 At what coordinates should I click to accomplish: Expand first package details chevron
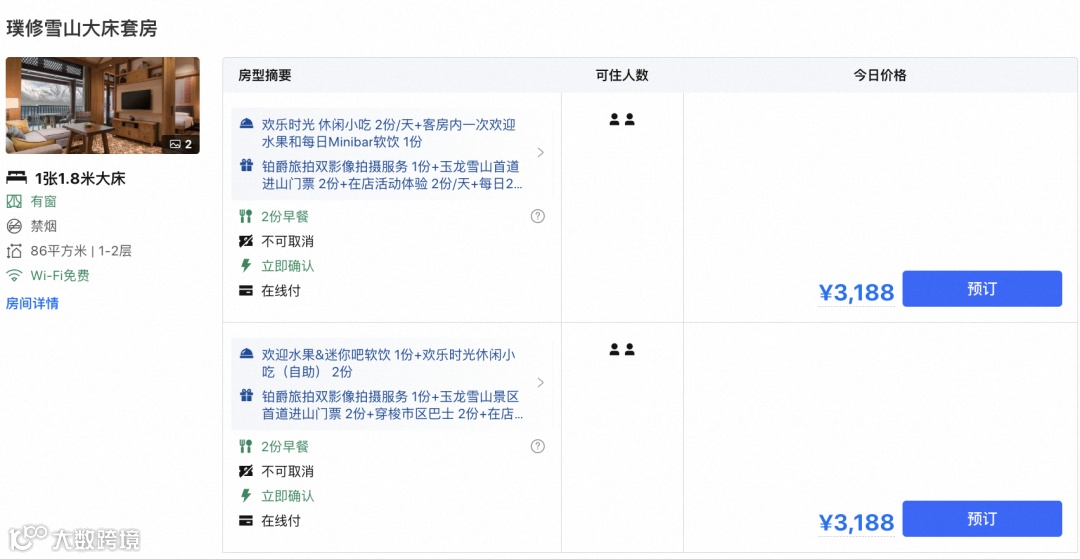[x=541, y=153]
